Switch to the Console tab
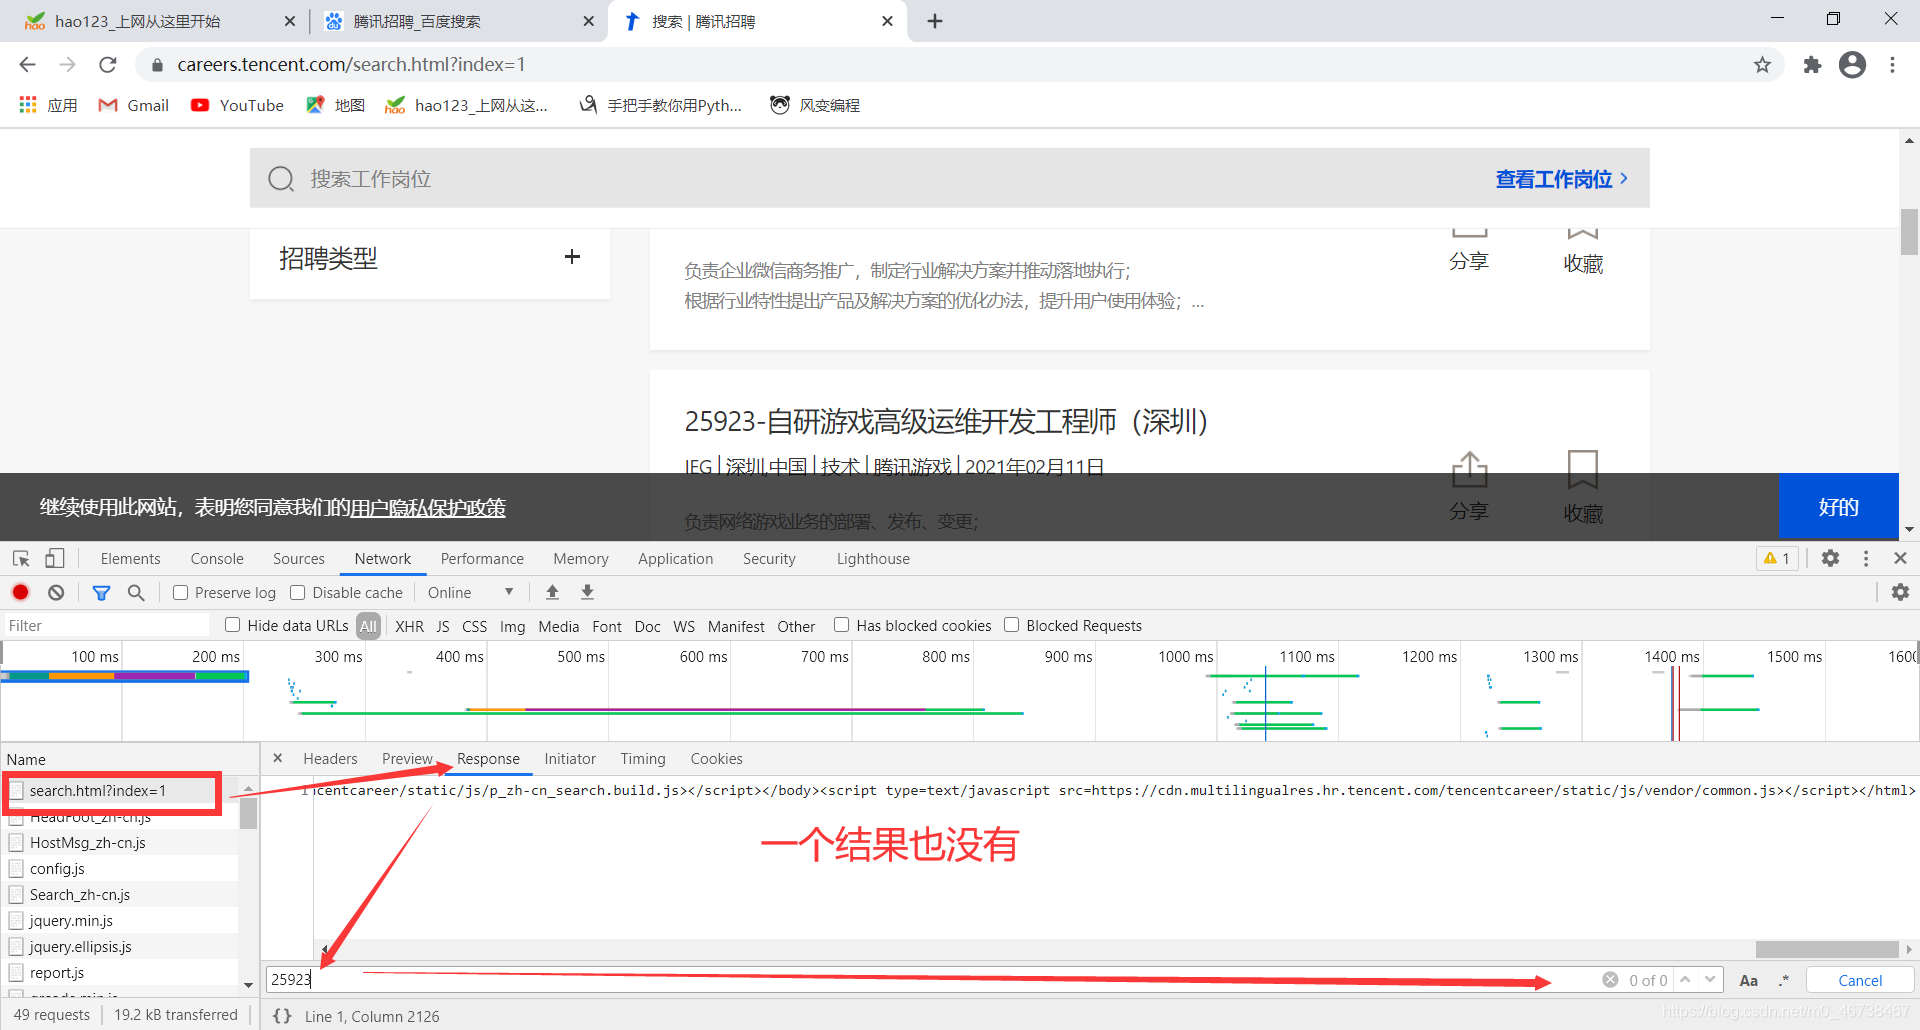The image size is (1920, 1030). (x=217, y=559)
